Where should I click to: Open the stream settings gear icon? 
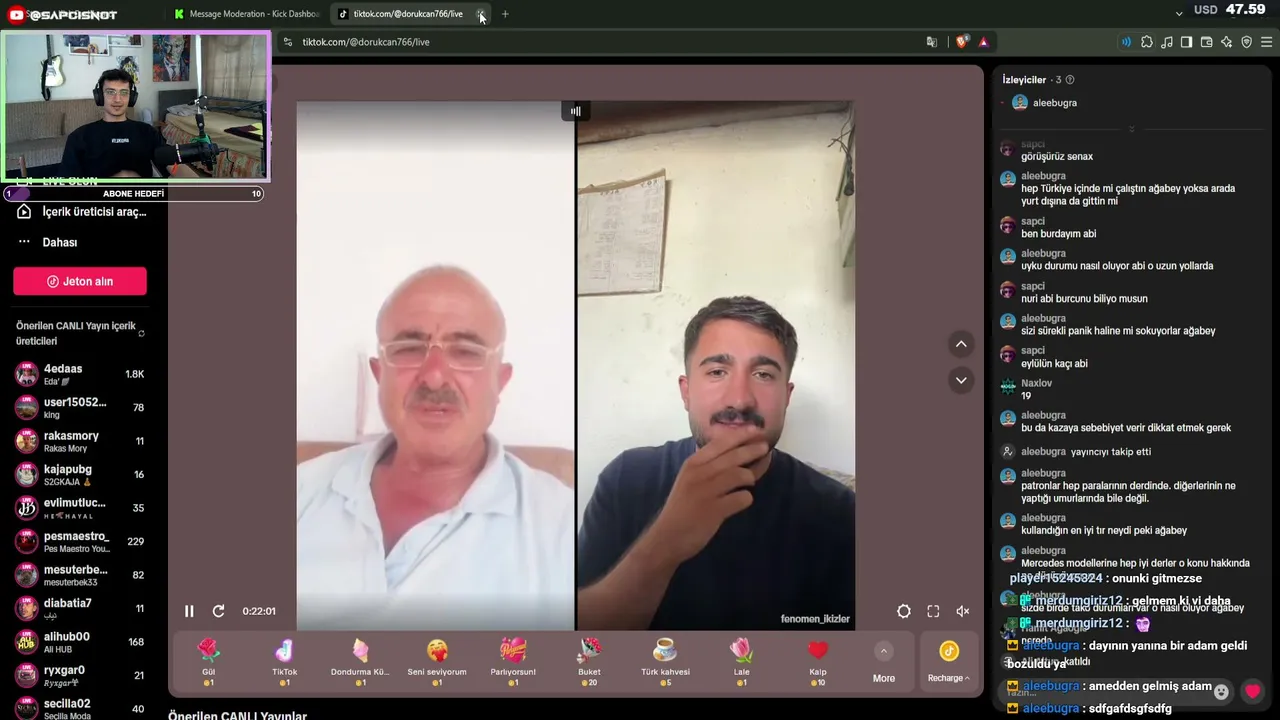904,611
